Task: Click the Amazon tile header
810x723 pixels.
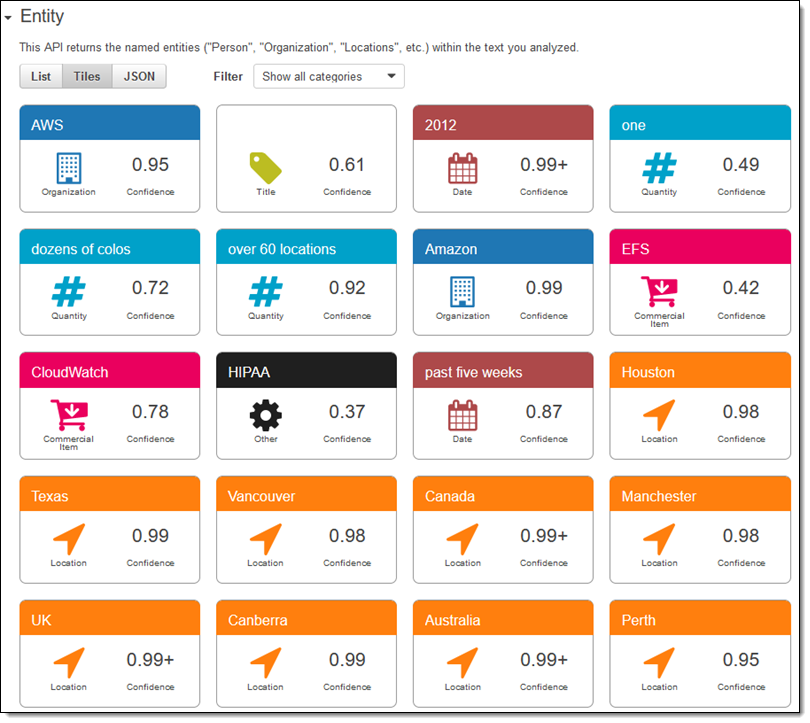Action: [x=503, y=247]
